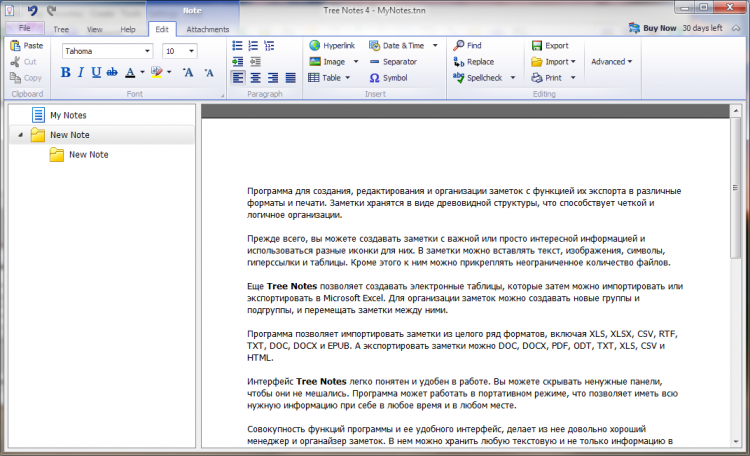Increase font size with the grow icon
The height and width of the screenshot is (456, 750).
coord(188,72)
